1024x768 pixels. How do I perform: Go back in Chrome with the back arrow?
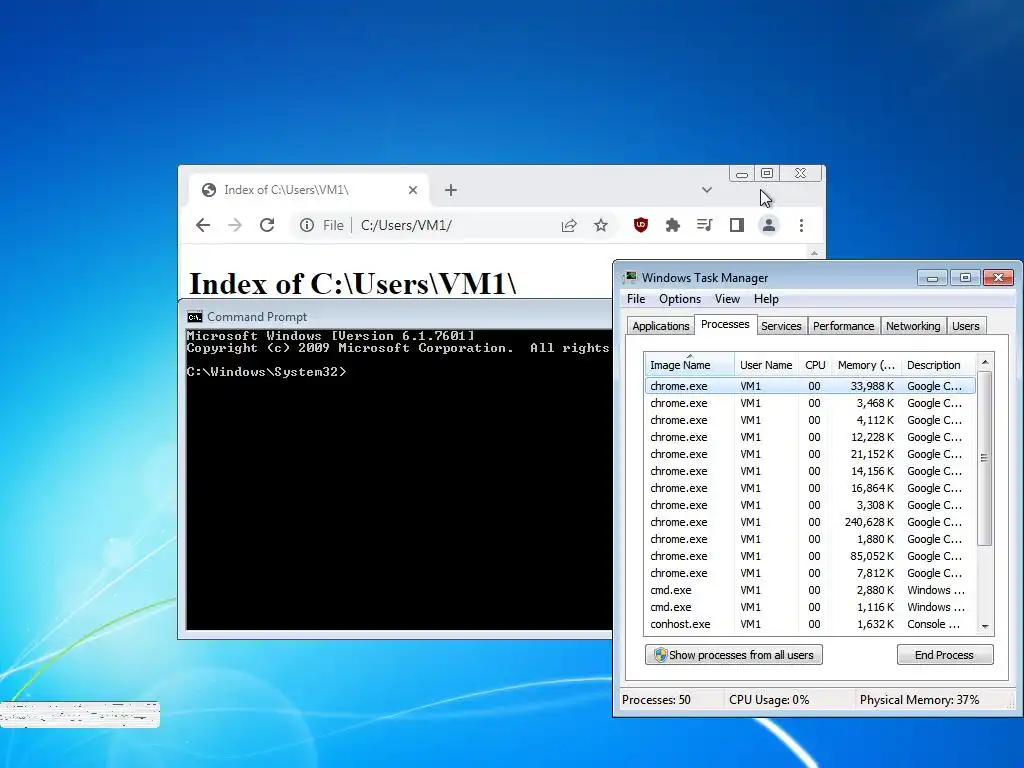point(203,225)
